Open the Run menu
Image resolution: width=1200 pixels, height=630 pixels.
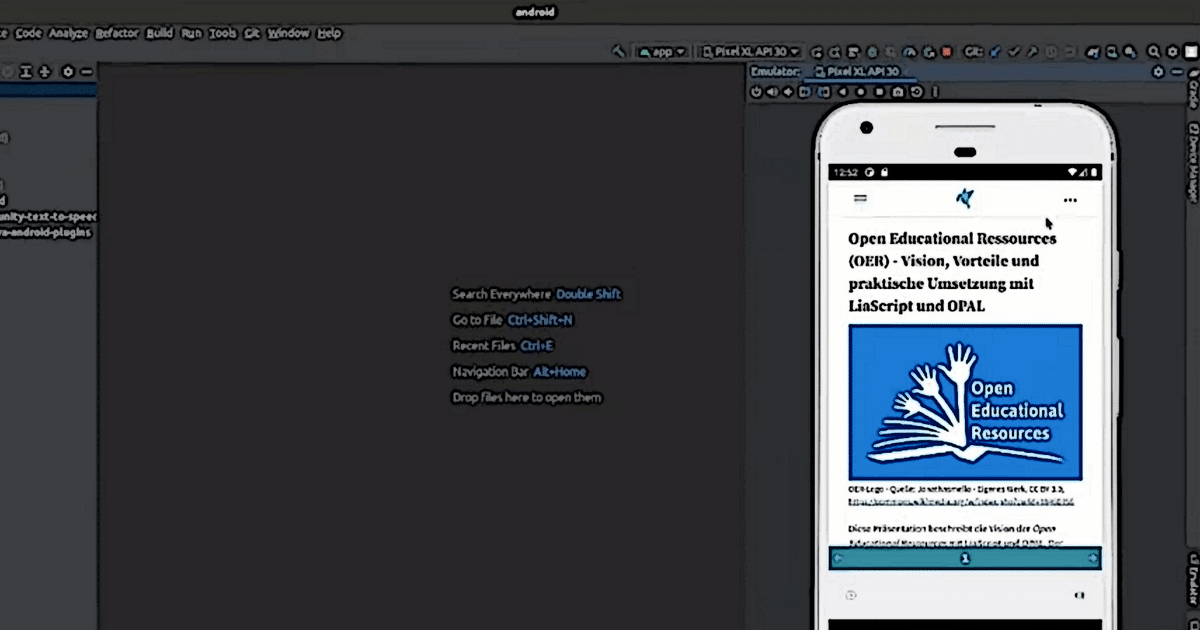point(192,33)
